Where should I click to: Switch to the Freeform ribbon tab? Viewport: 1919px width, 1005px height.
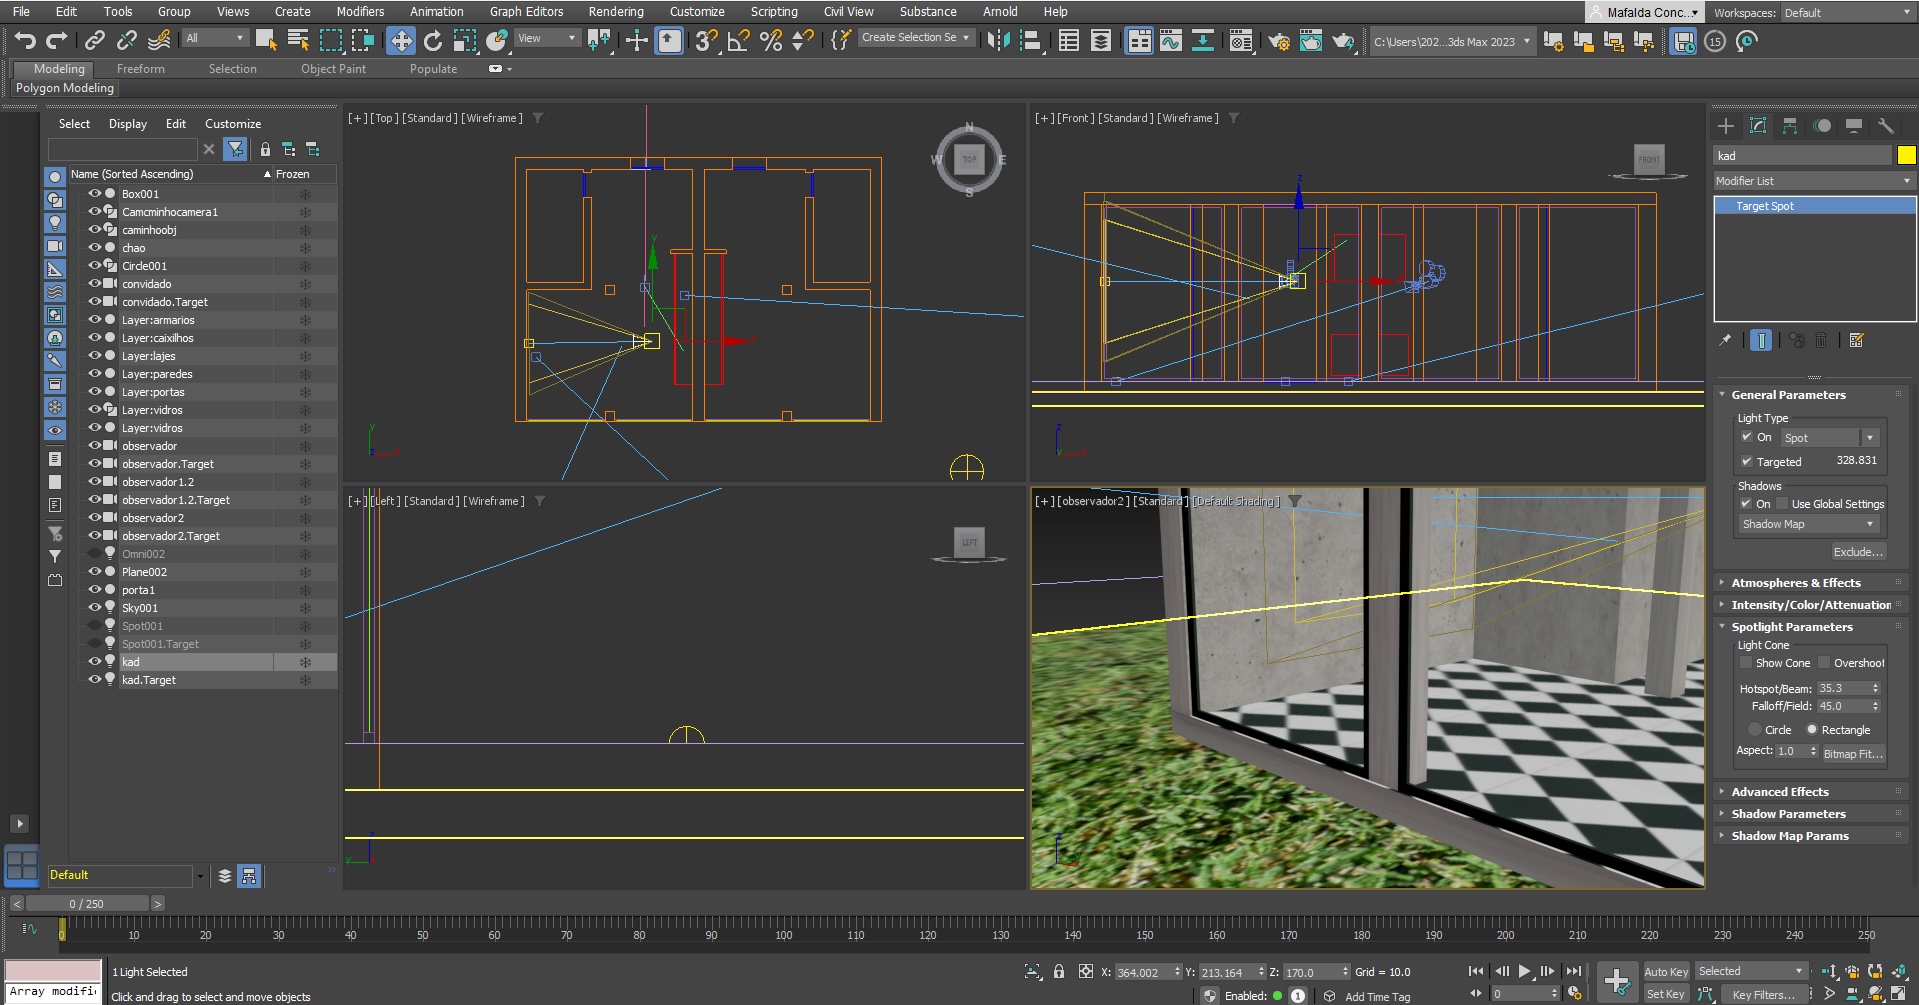(x=140, y=69)
